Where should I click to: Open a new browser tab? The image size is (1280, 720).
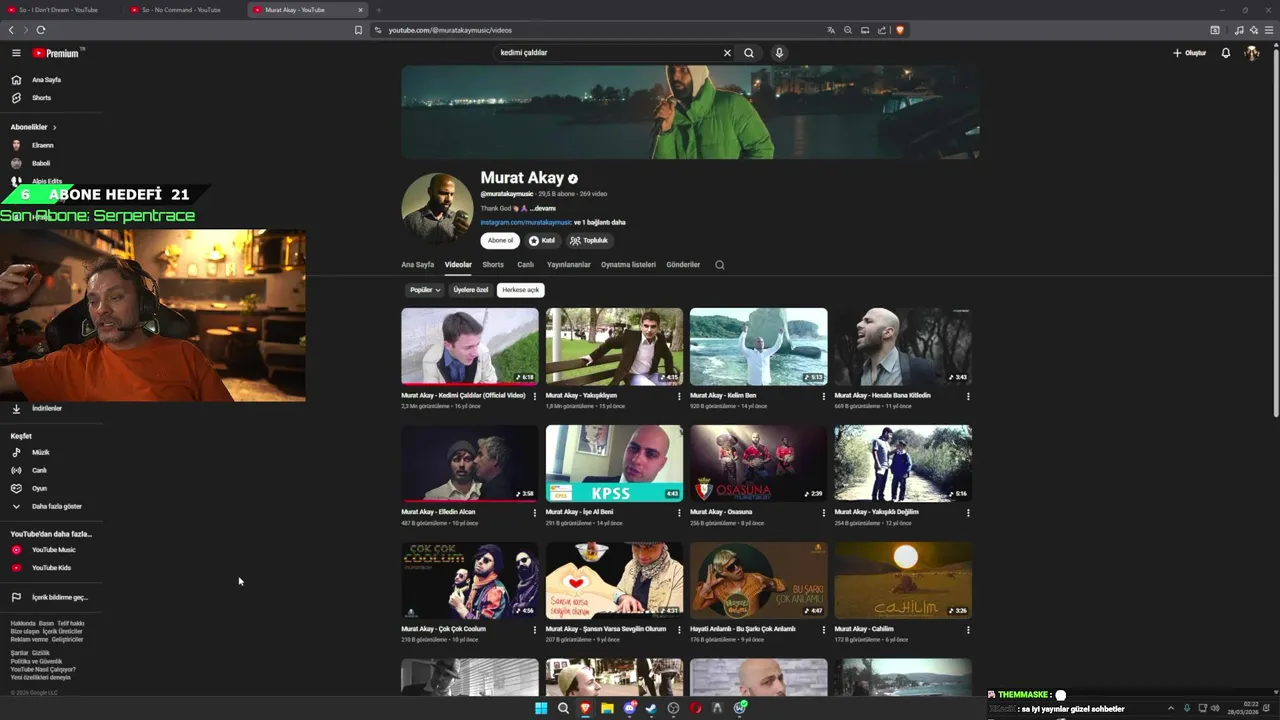click(x=379, y=10)
